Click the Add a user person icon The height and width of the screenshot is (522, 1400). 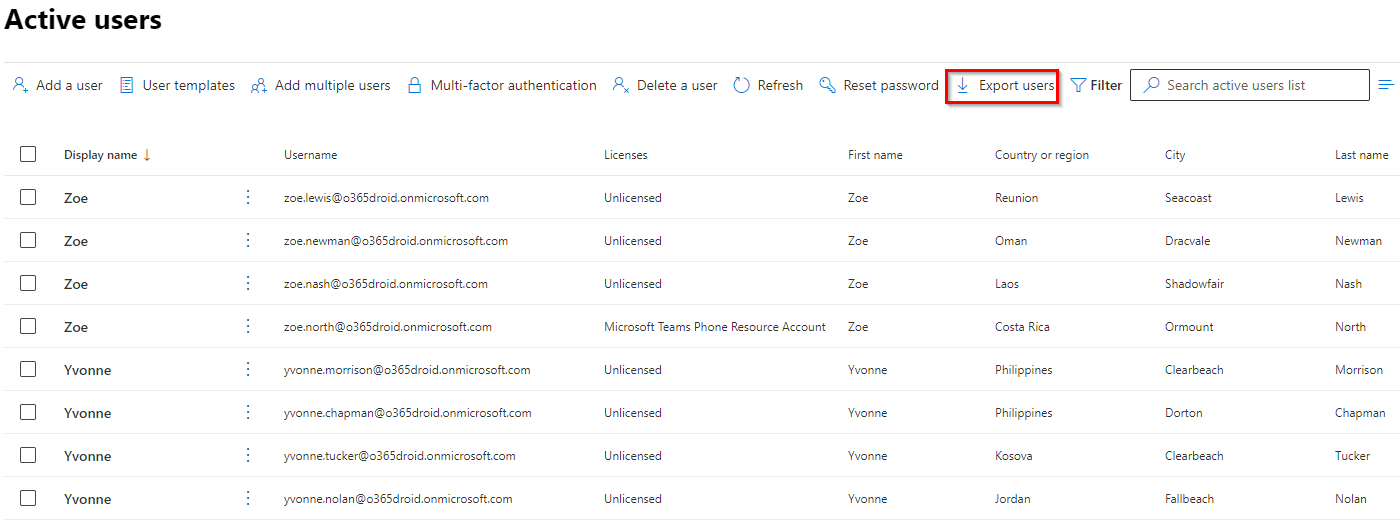(x=20, y=85)
